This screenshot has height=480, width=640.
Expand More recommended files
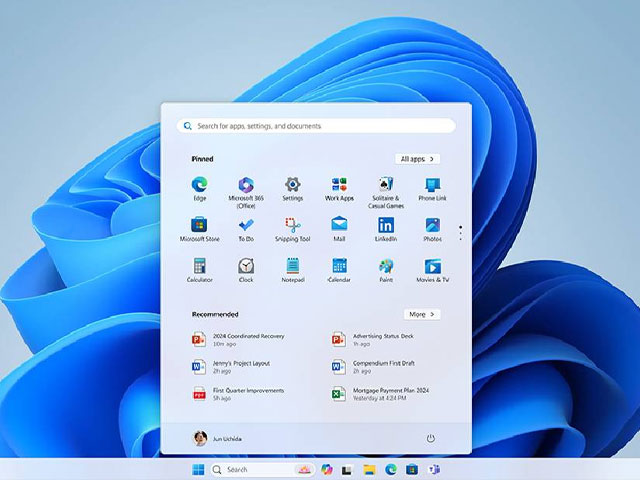click(421, 314)
